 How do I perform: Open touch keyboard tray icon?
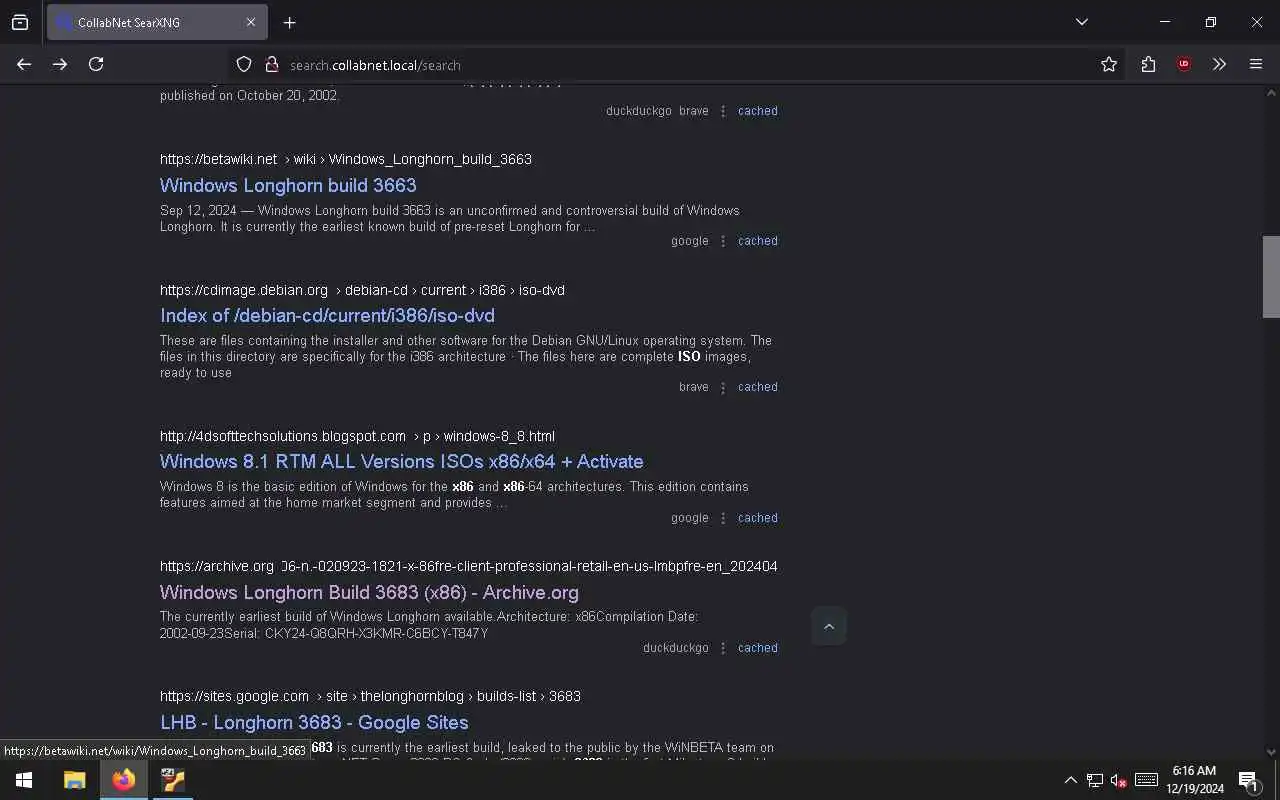coord(1147,780)
